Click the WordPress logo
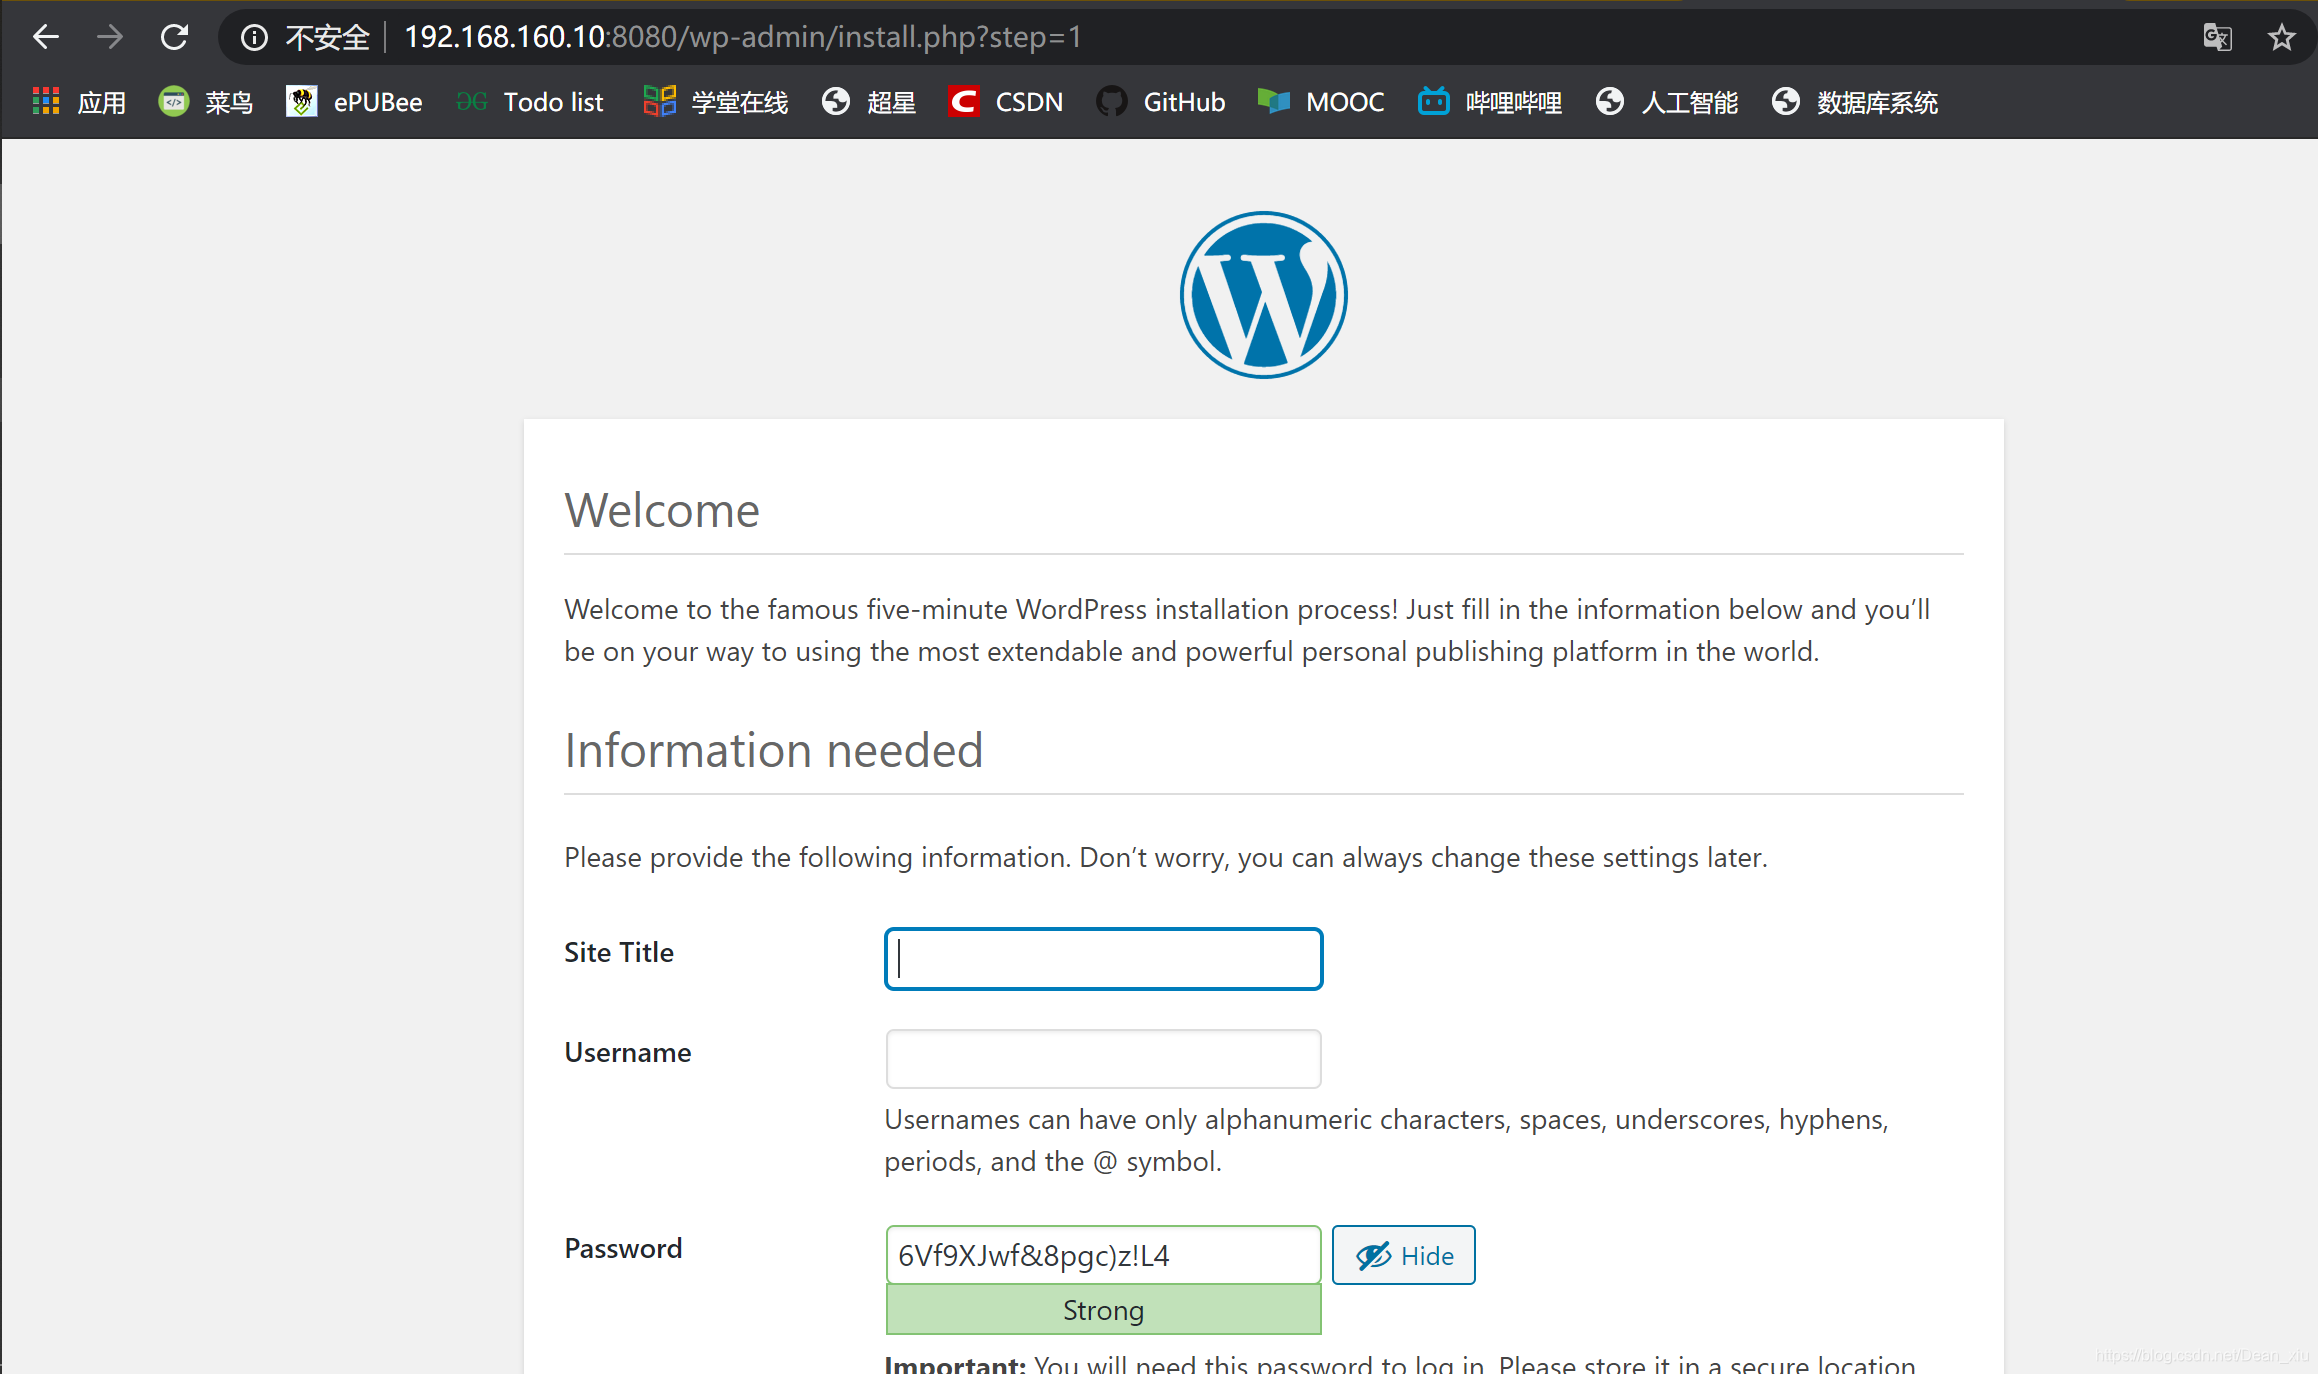This screenshot has width=2318, height=1374. click(1264, 295)
